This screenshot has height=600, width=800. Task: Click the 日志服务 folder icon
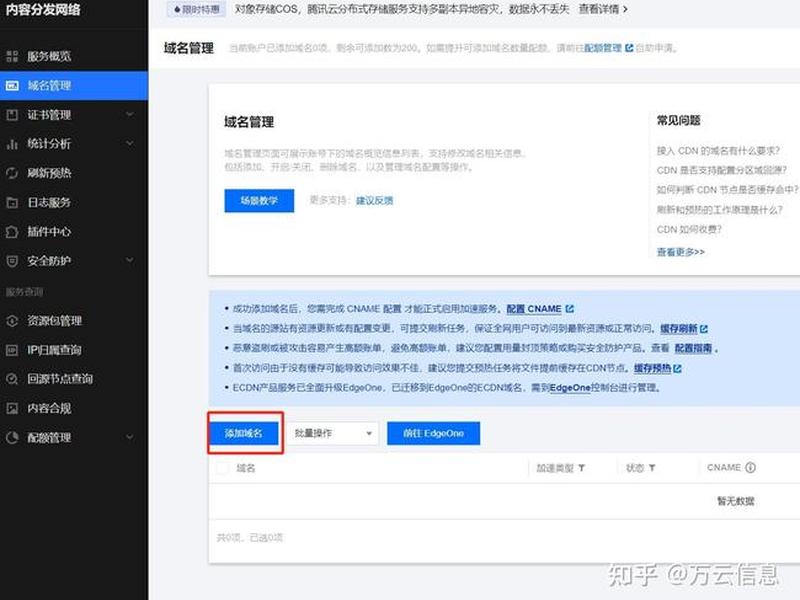point(12,203)
